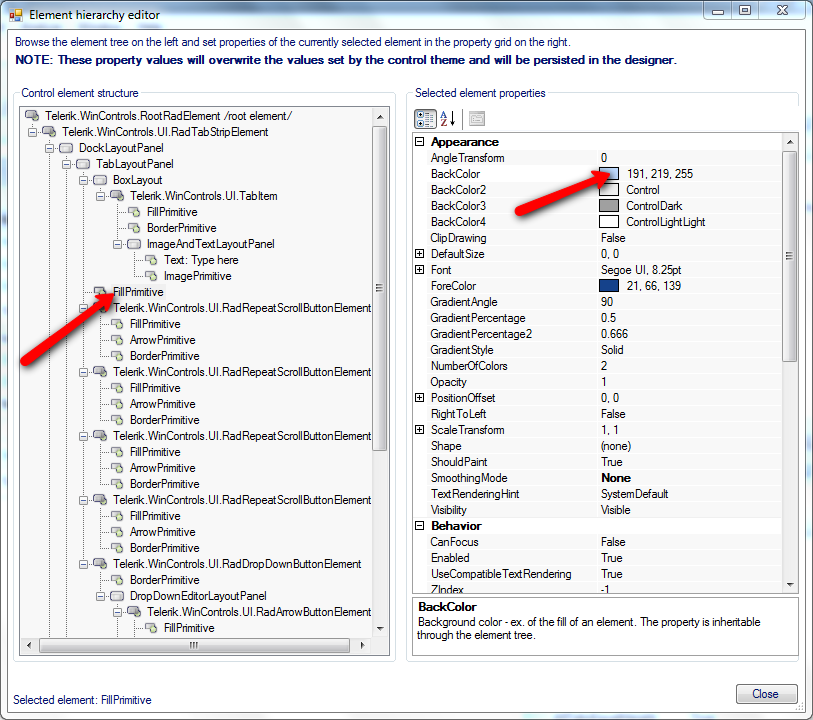Expand the PositionOffset property
Screen dimensions: 813x720
coord(419,398)
